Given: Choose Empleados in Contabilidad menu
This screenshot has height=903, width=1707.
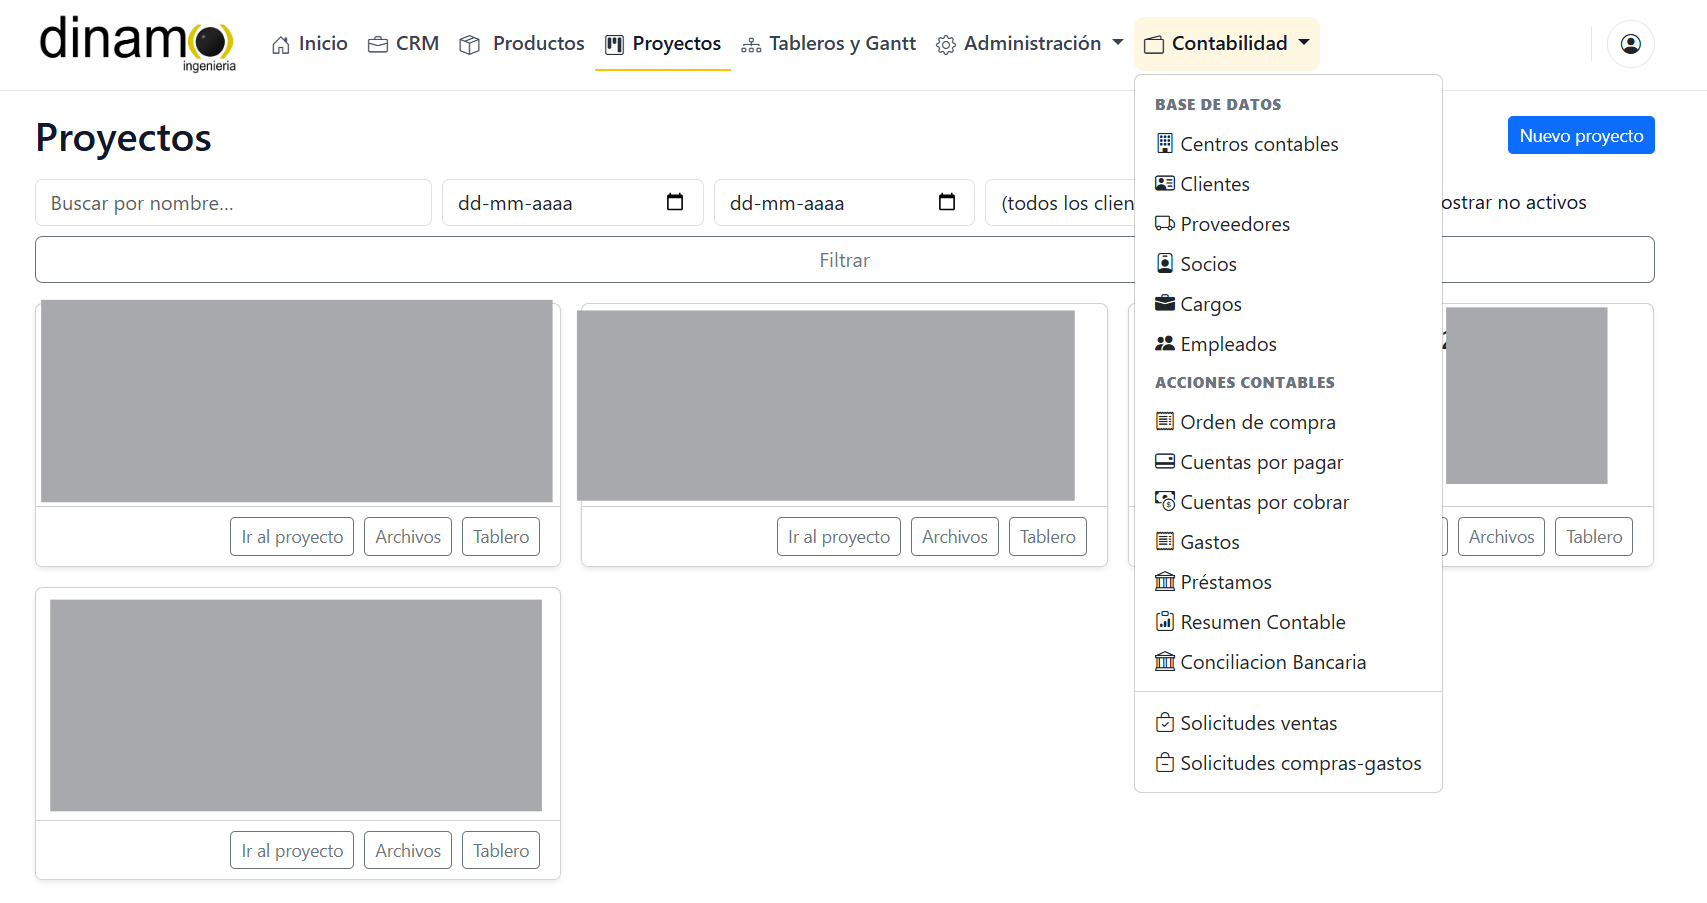Looking at the screenshot, I should click(1228, 344).
